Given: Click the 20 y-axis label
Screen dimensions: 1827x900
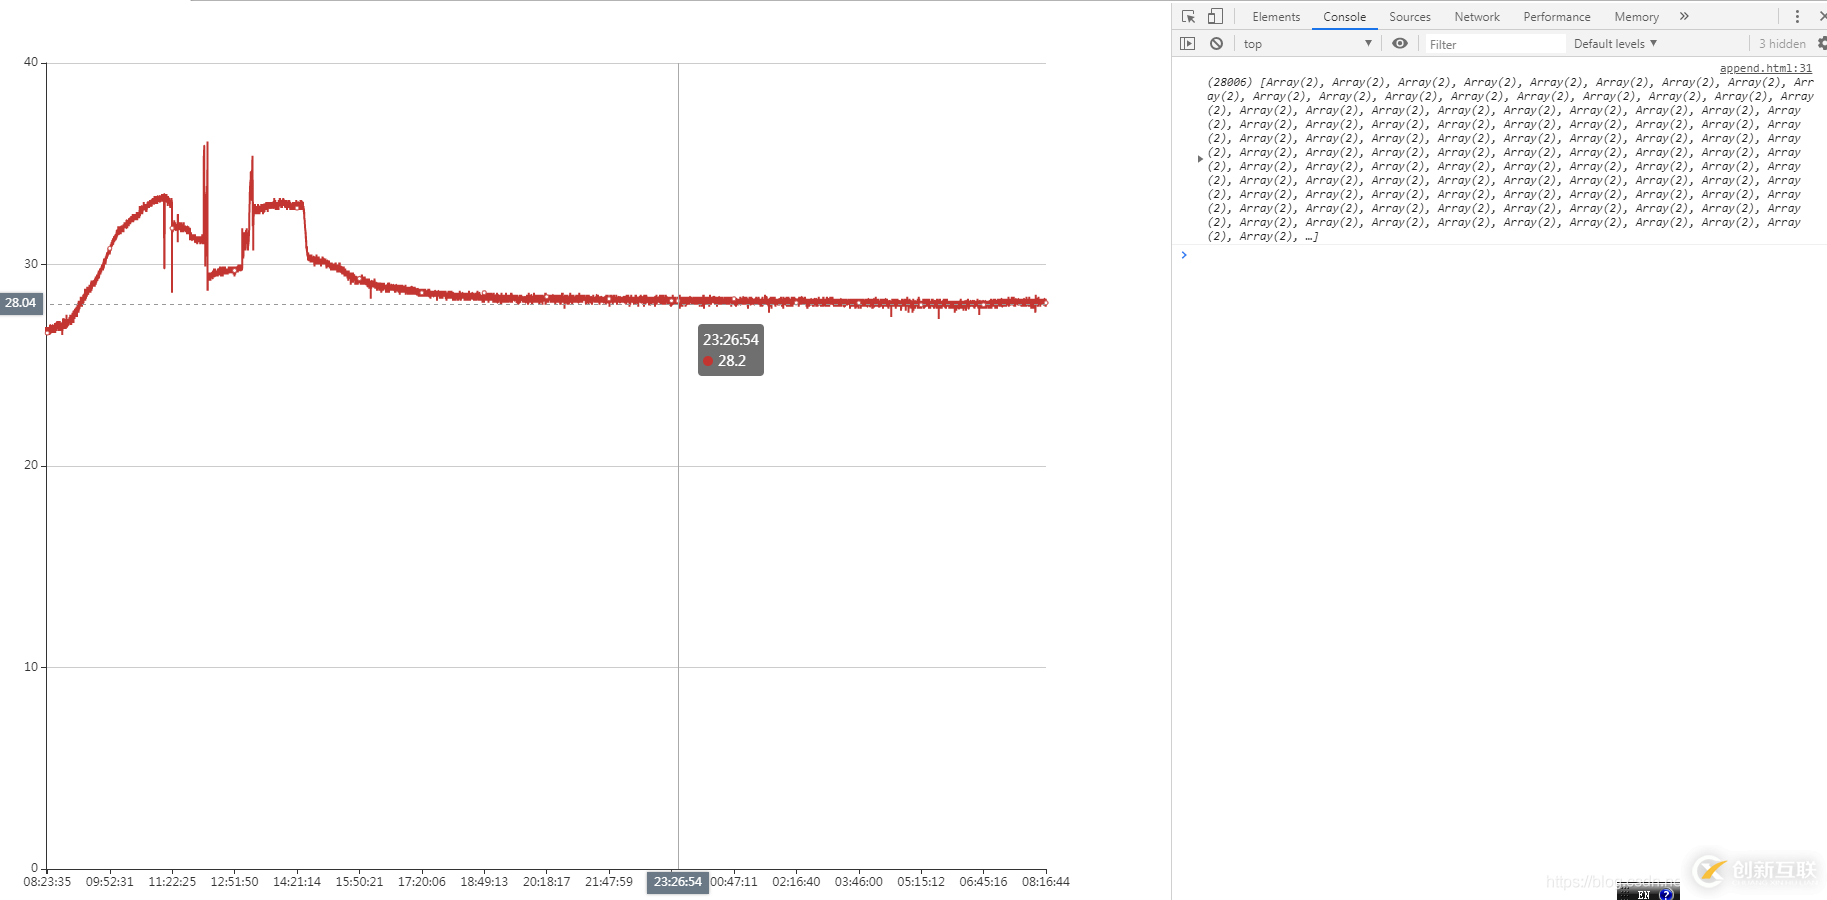Looking at the screenshot, I should (31, 465).
